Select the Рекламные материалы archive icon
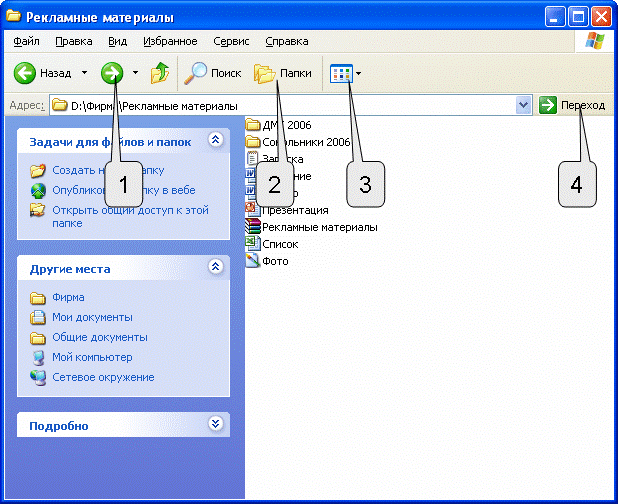Viewport: 618px width, 504px height. click(x=253, y=227)
